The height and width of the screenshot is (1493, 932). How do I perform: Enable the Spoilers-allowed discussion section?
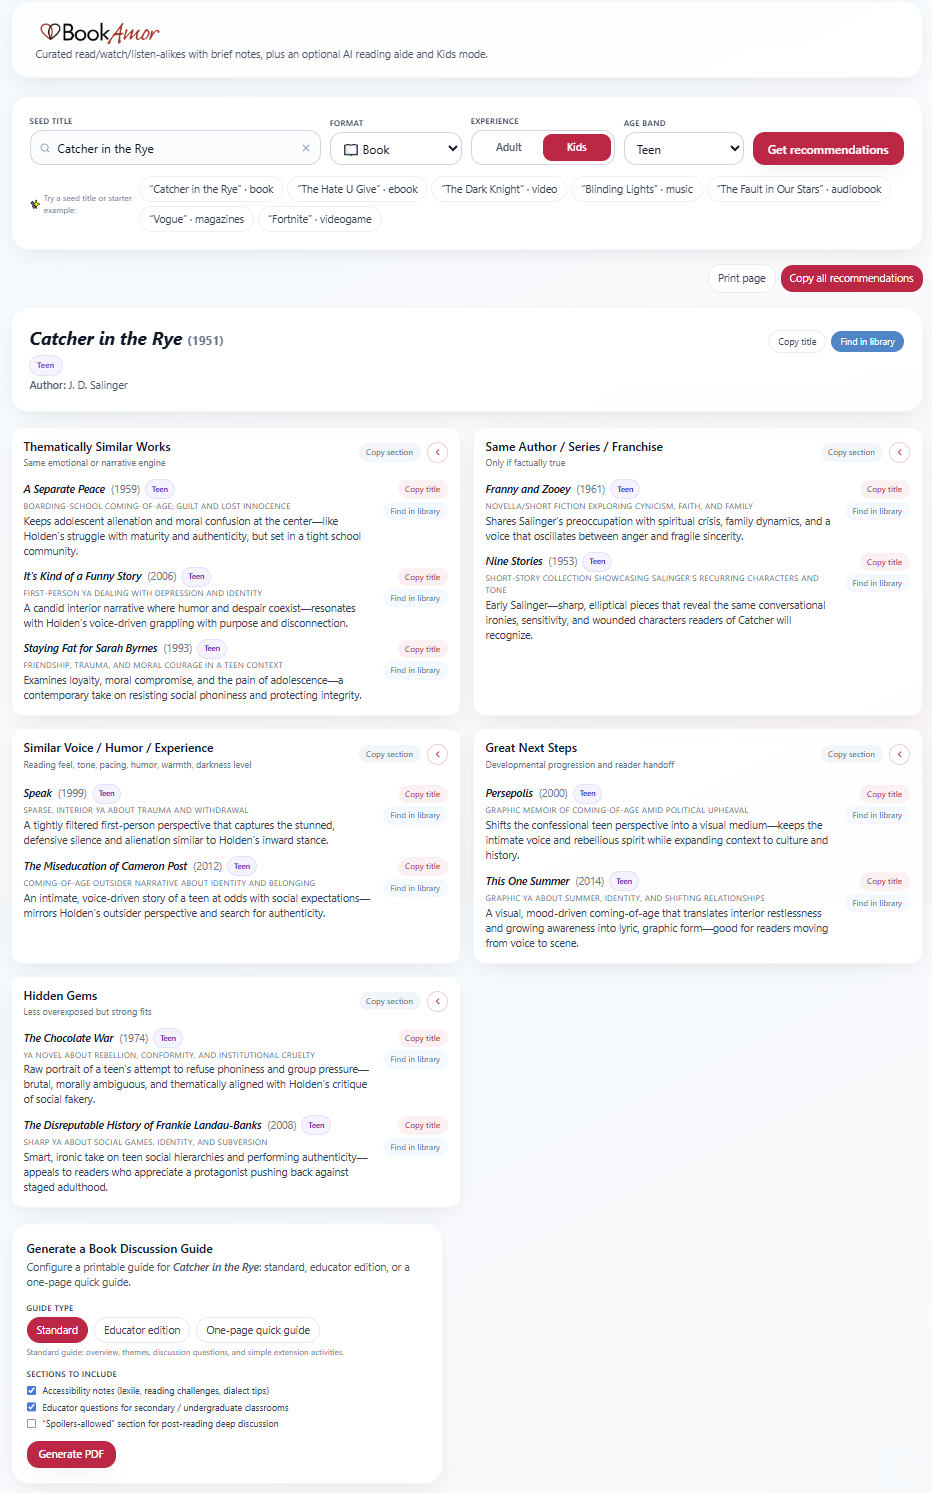click(31, 1423)
